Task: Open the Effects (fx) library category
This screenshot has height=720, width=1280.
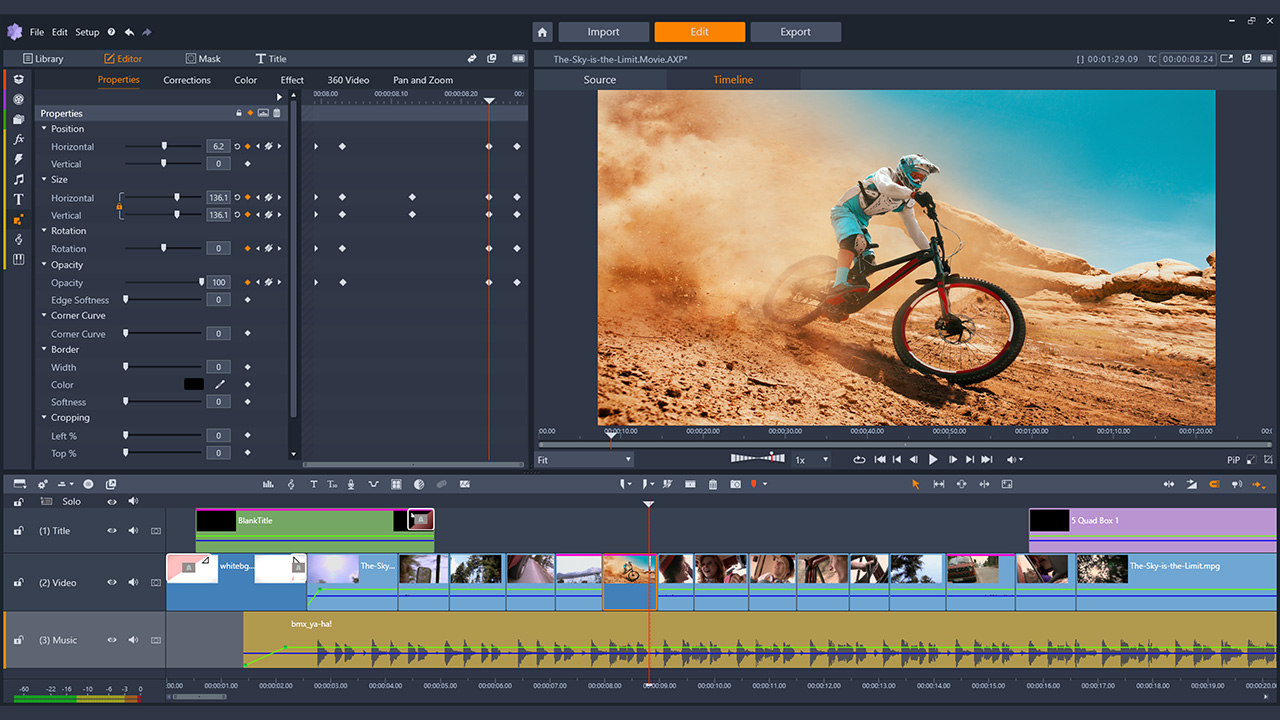Action: [x=18, y=139]
